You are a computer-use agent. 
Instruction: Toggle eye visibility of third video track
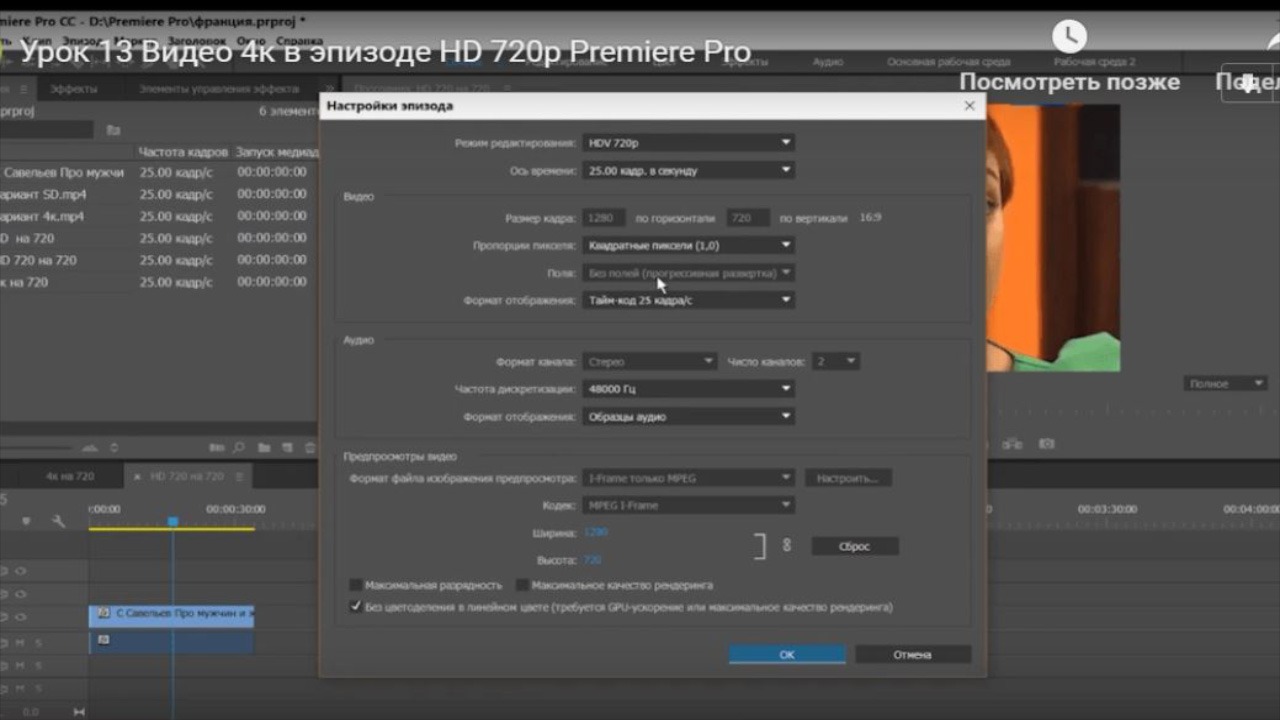click(20, 617)
